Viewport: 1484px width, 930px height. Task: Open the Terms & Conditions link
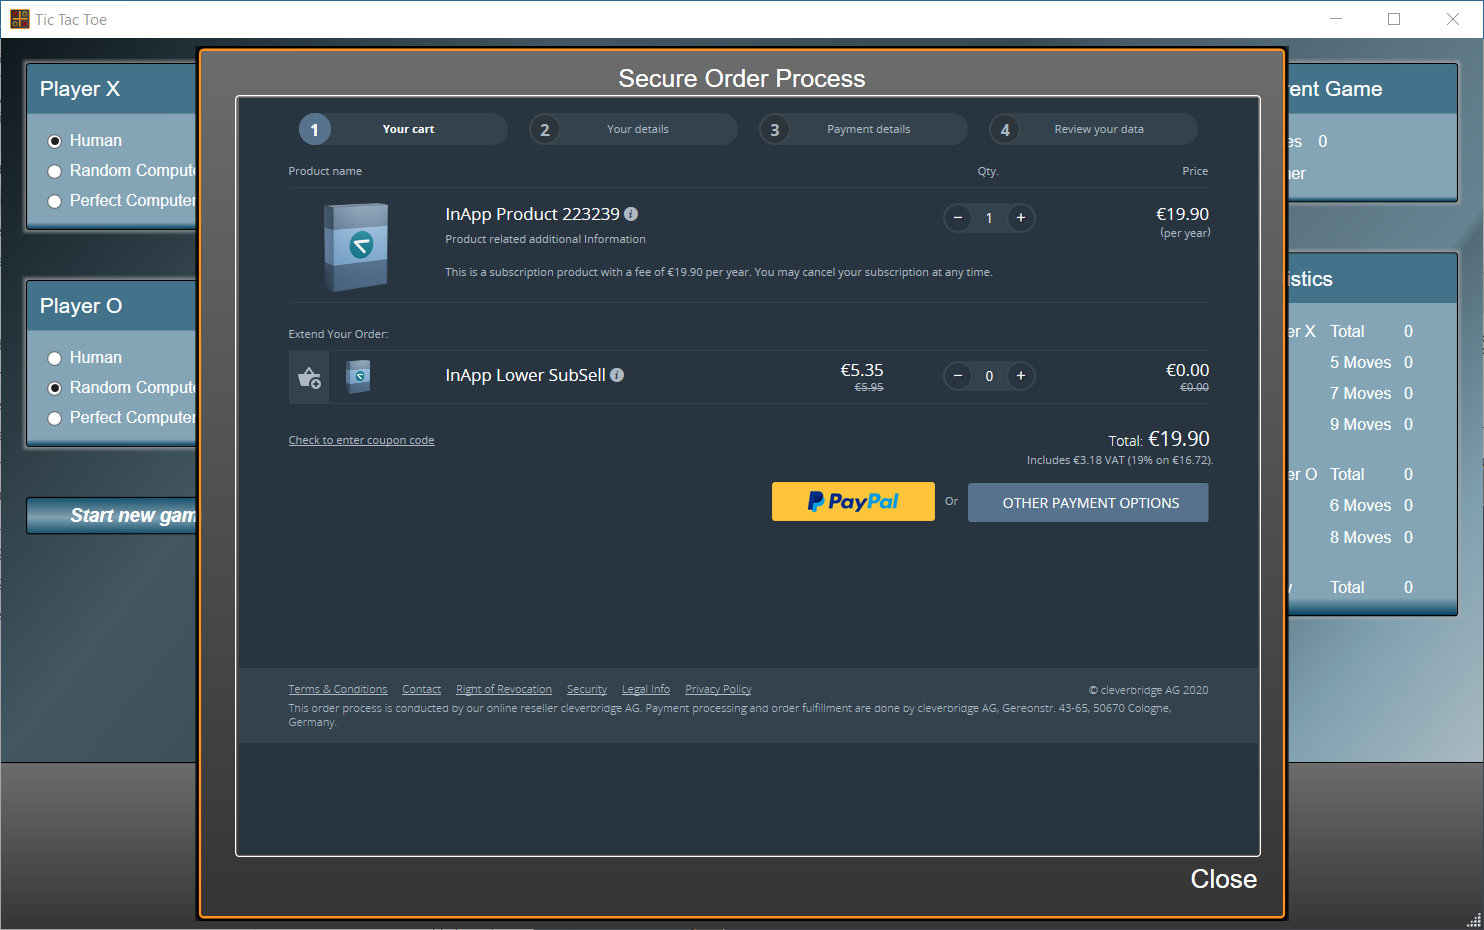pos(338,689)
